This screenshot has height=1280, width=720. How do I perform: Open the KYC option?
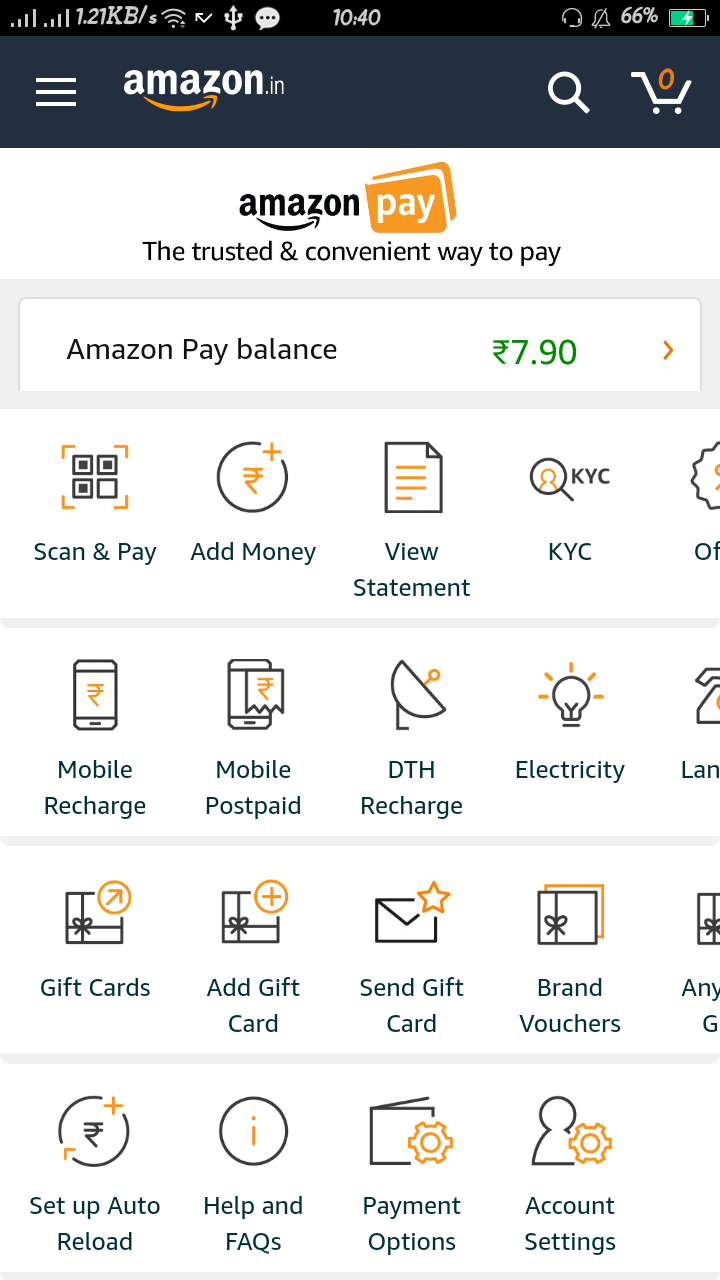570,478
